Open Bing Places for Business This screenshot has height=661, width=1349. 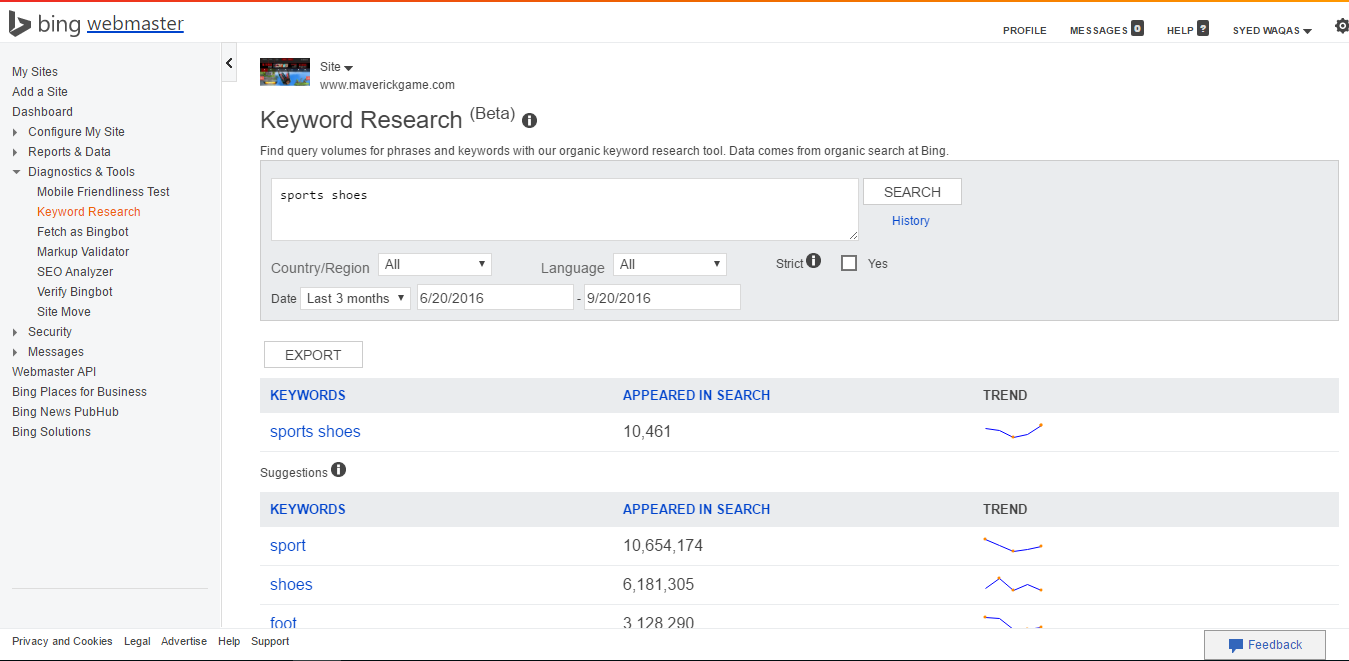(x=79, y=392)
